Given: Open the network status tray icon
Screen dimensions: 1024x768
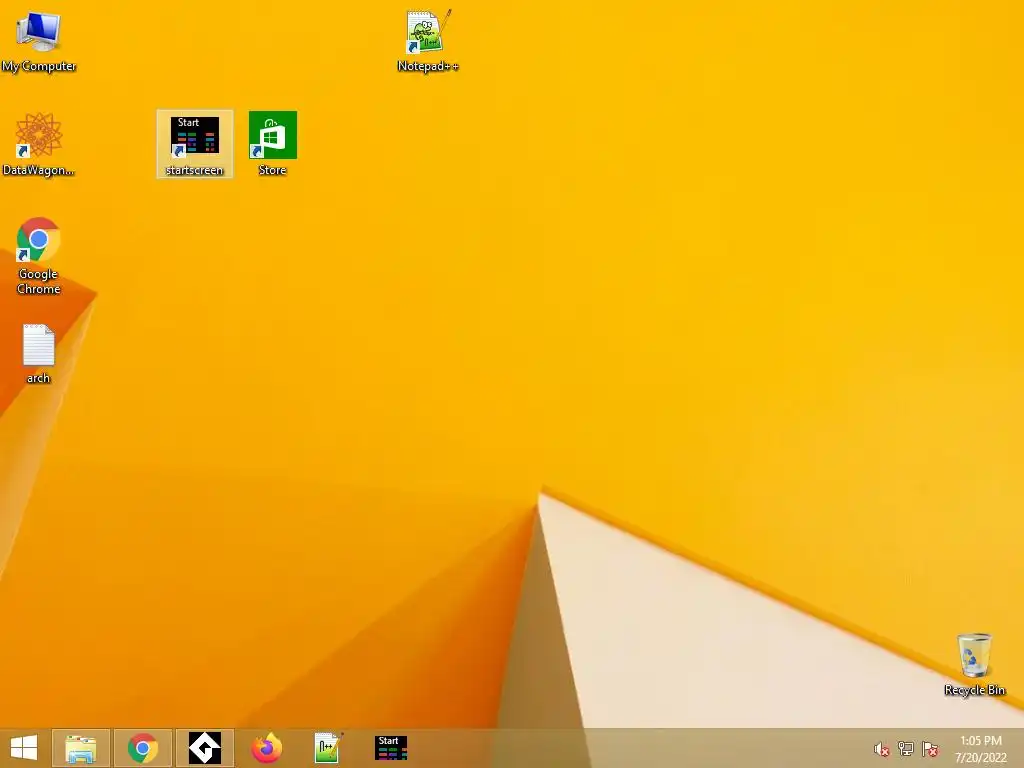Looking at the screenshot, I should [x=906, y=749].
